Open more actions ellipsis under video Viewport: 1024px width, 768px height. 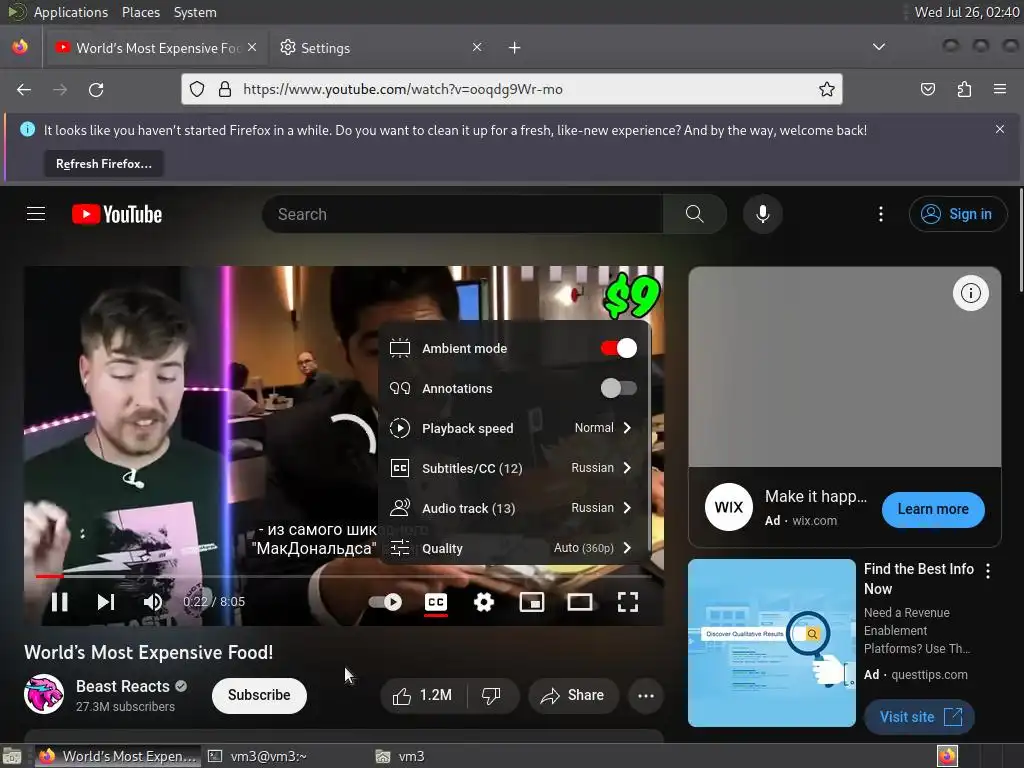click(646, 696)
